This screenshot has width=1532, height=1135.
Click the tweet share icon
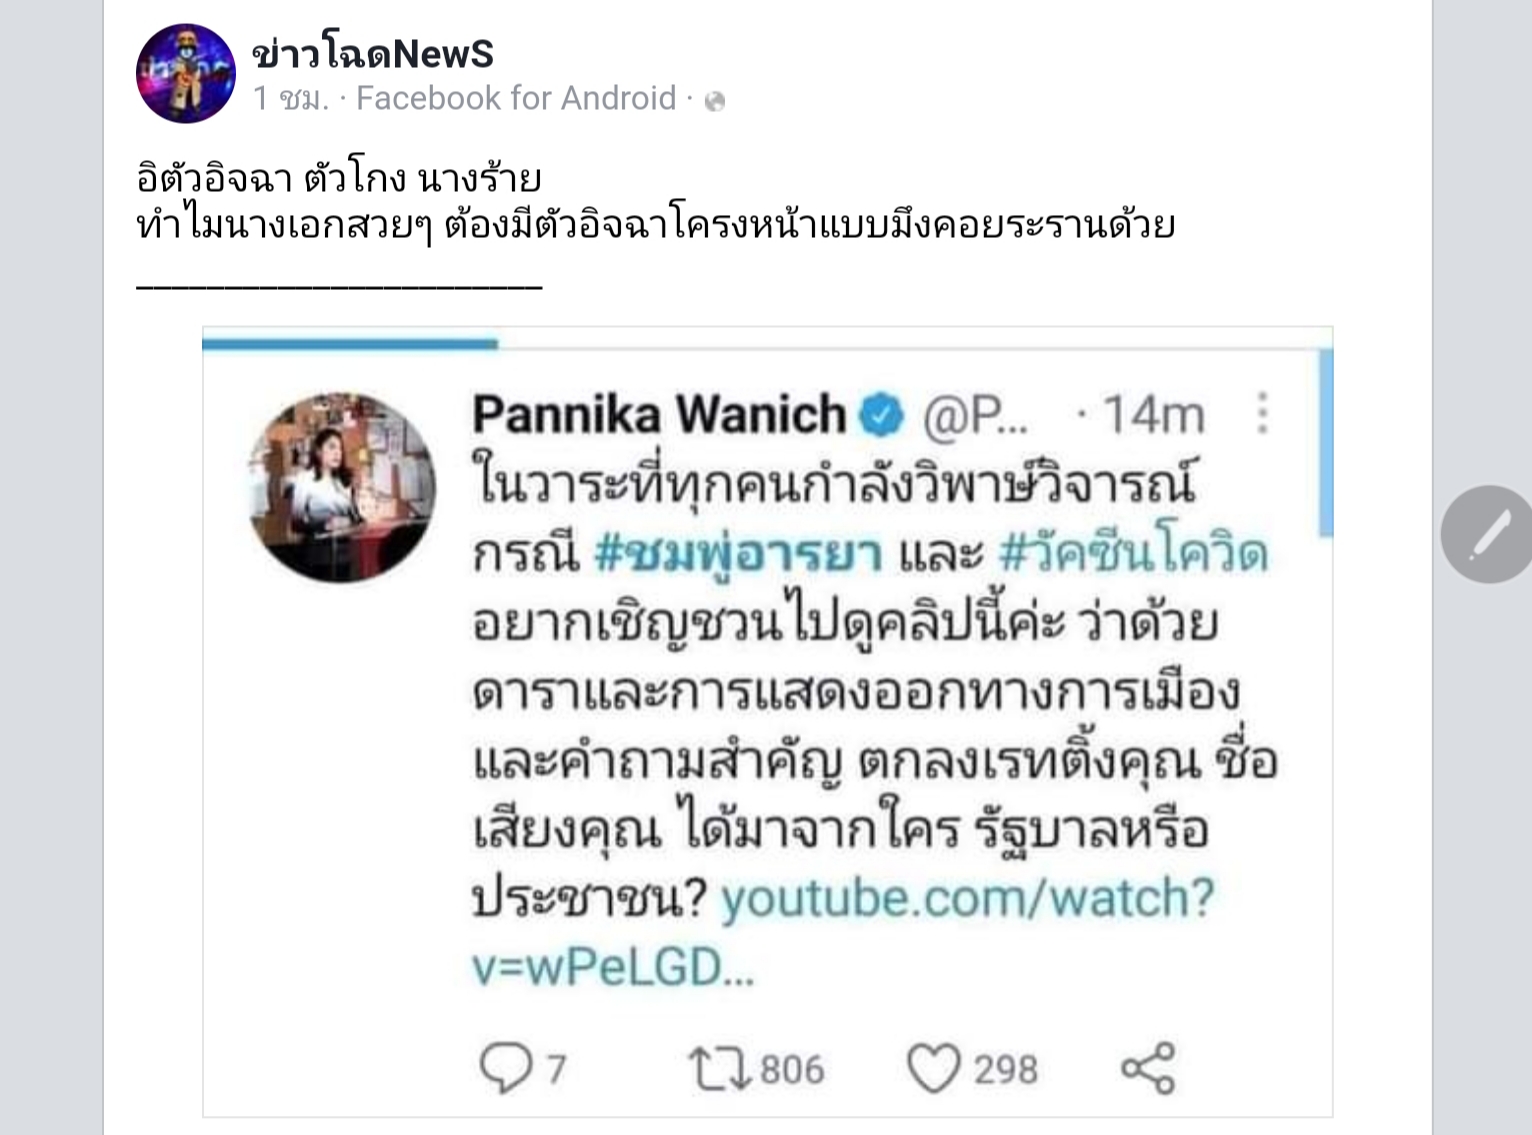(x=1148, y=1068)
